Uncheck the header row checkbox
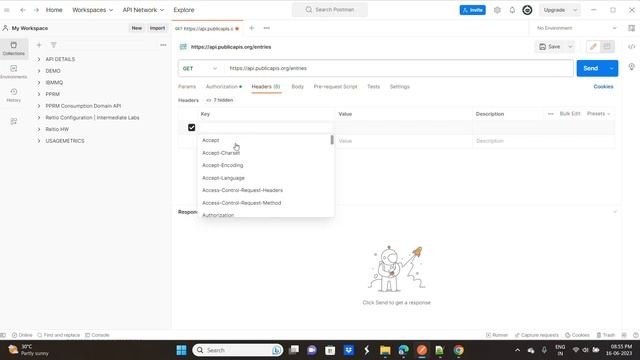Image resolution: width=640 pixels, height=360 pixels. pyautogui.click(x=191, y=127)
